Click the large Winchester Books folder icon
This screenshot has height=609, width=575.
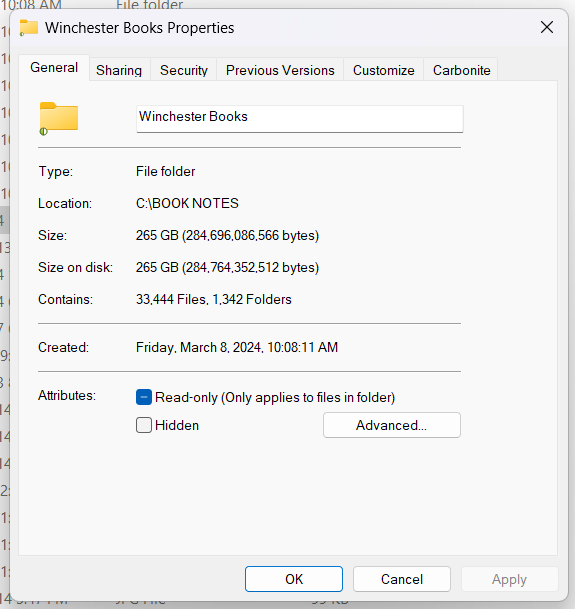59,118
